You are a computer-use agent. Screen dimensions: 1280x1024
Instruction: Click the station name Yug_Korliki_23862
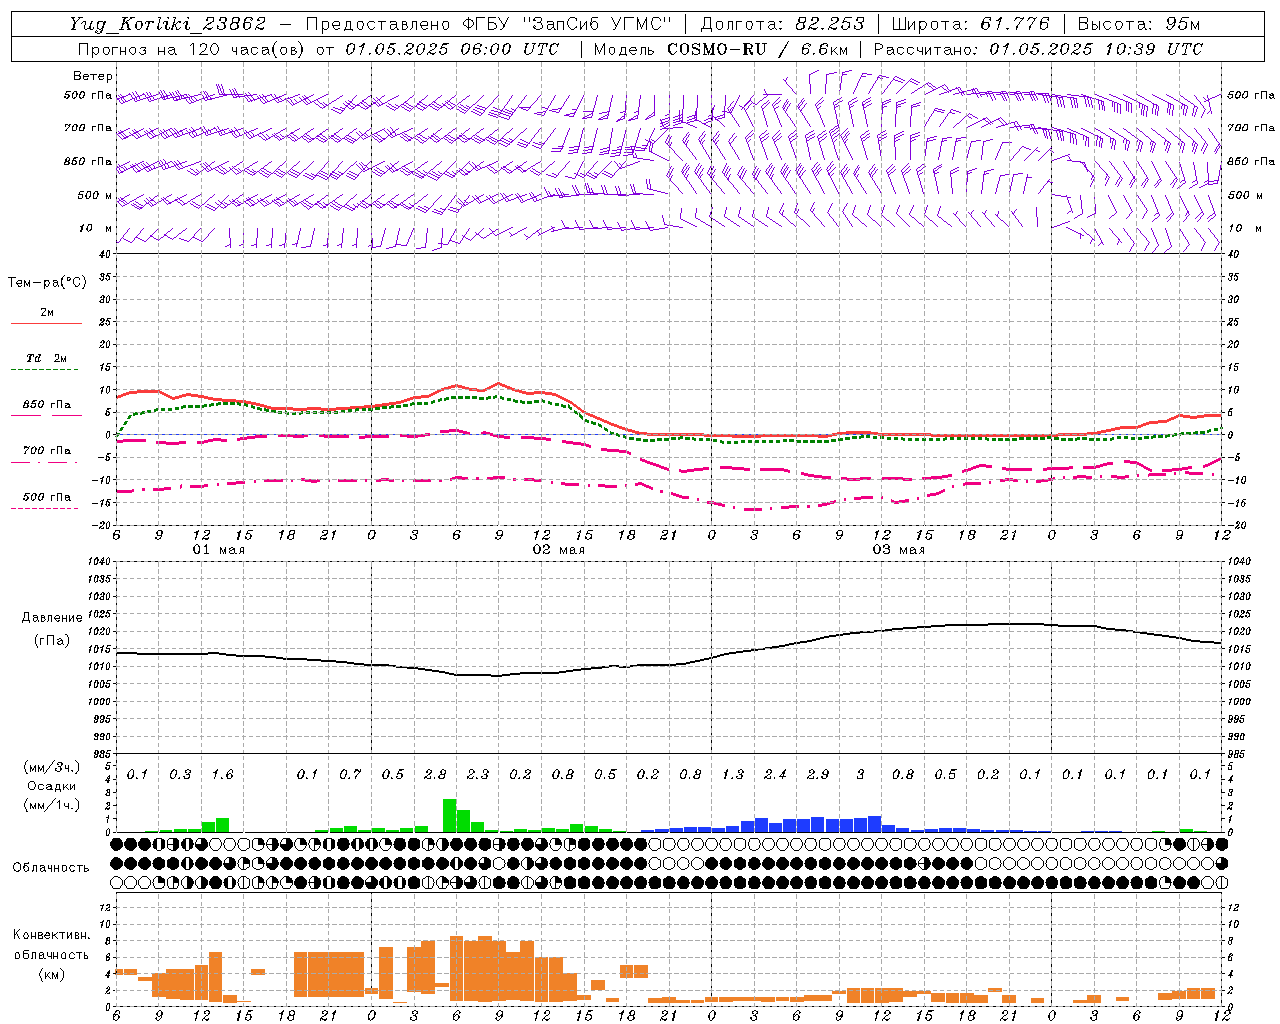[x=168, y=24]
